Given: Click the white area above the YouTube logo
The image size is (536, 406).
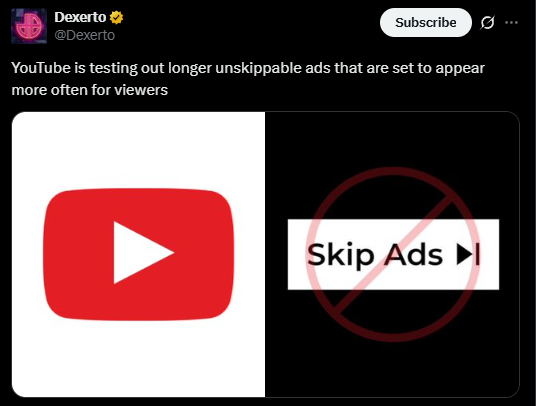Looking at the screenshot, I should click(138, 150).
